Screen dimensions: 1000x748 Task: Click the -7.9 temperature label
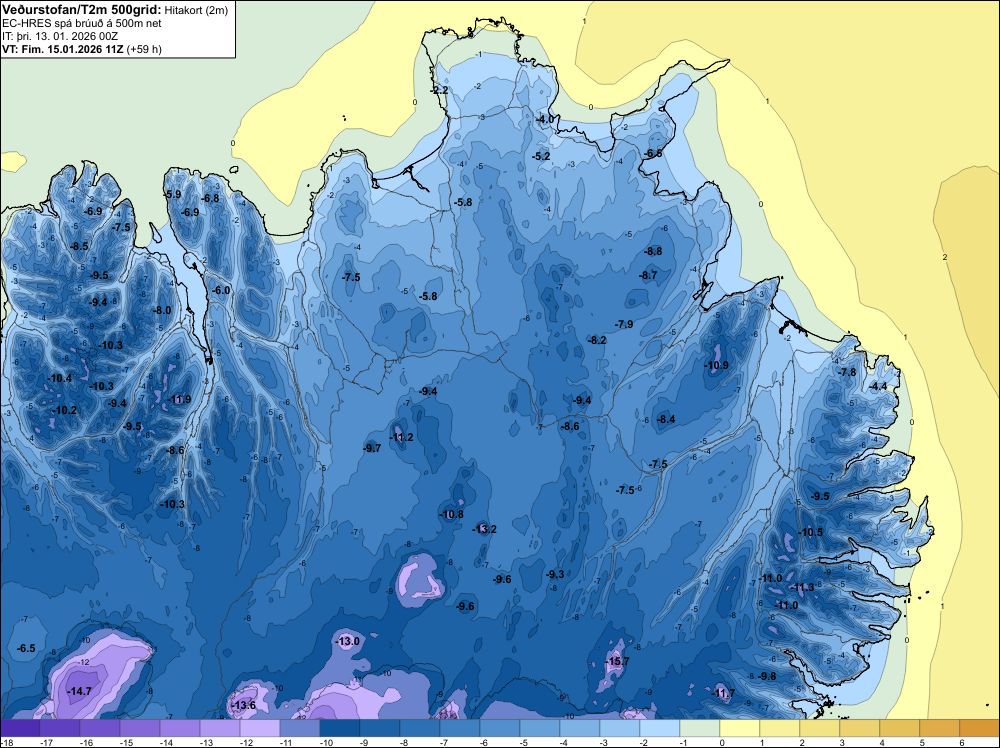coord(624,324)
